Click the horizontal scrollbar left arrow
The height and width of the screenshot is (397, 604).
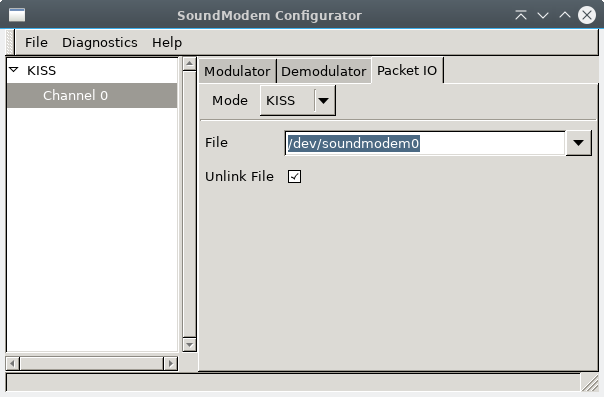click(13, 363)
